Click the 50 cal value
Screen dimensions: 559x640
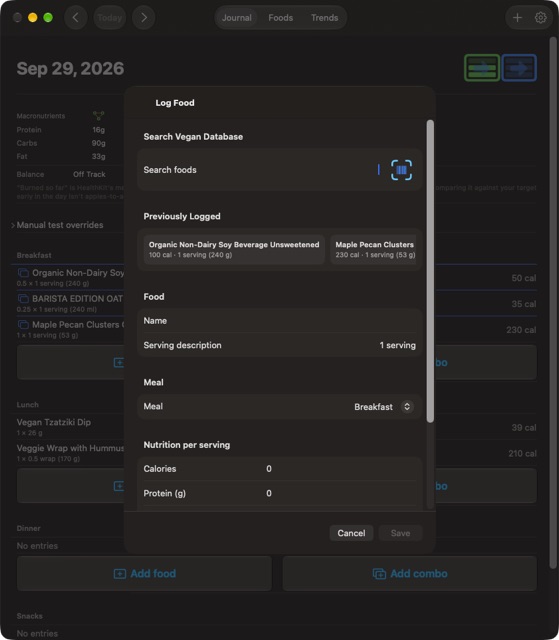524,278
